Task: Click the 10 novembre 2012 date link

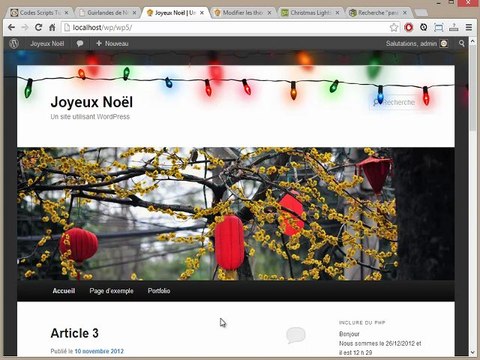Action: pos(99,351)
